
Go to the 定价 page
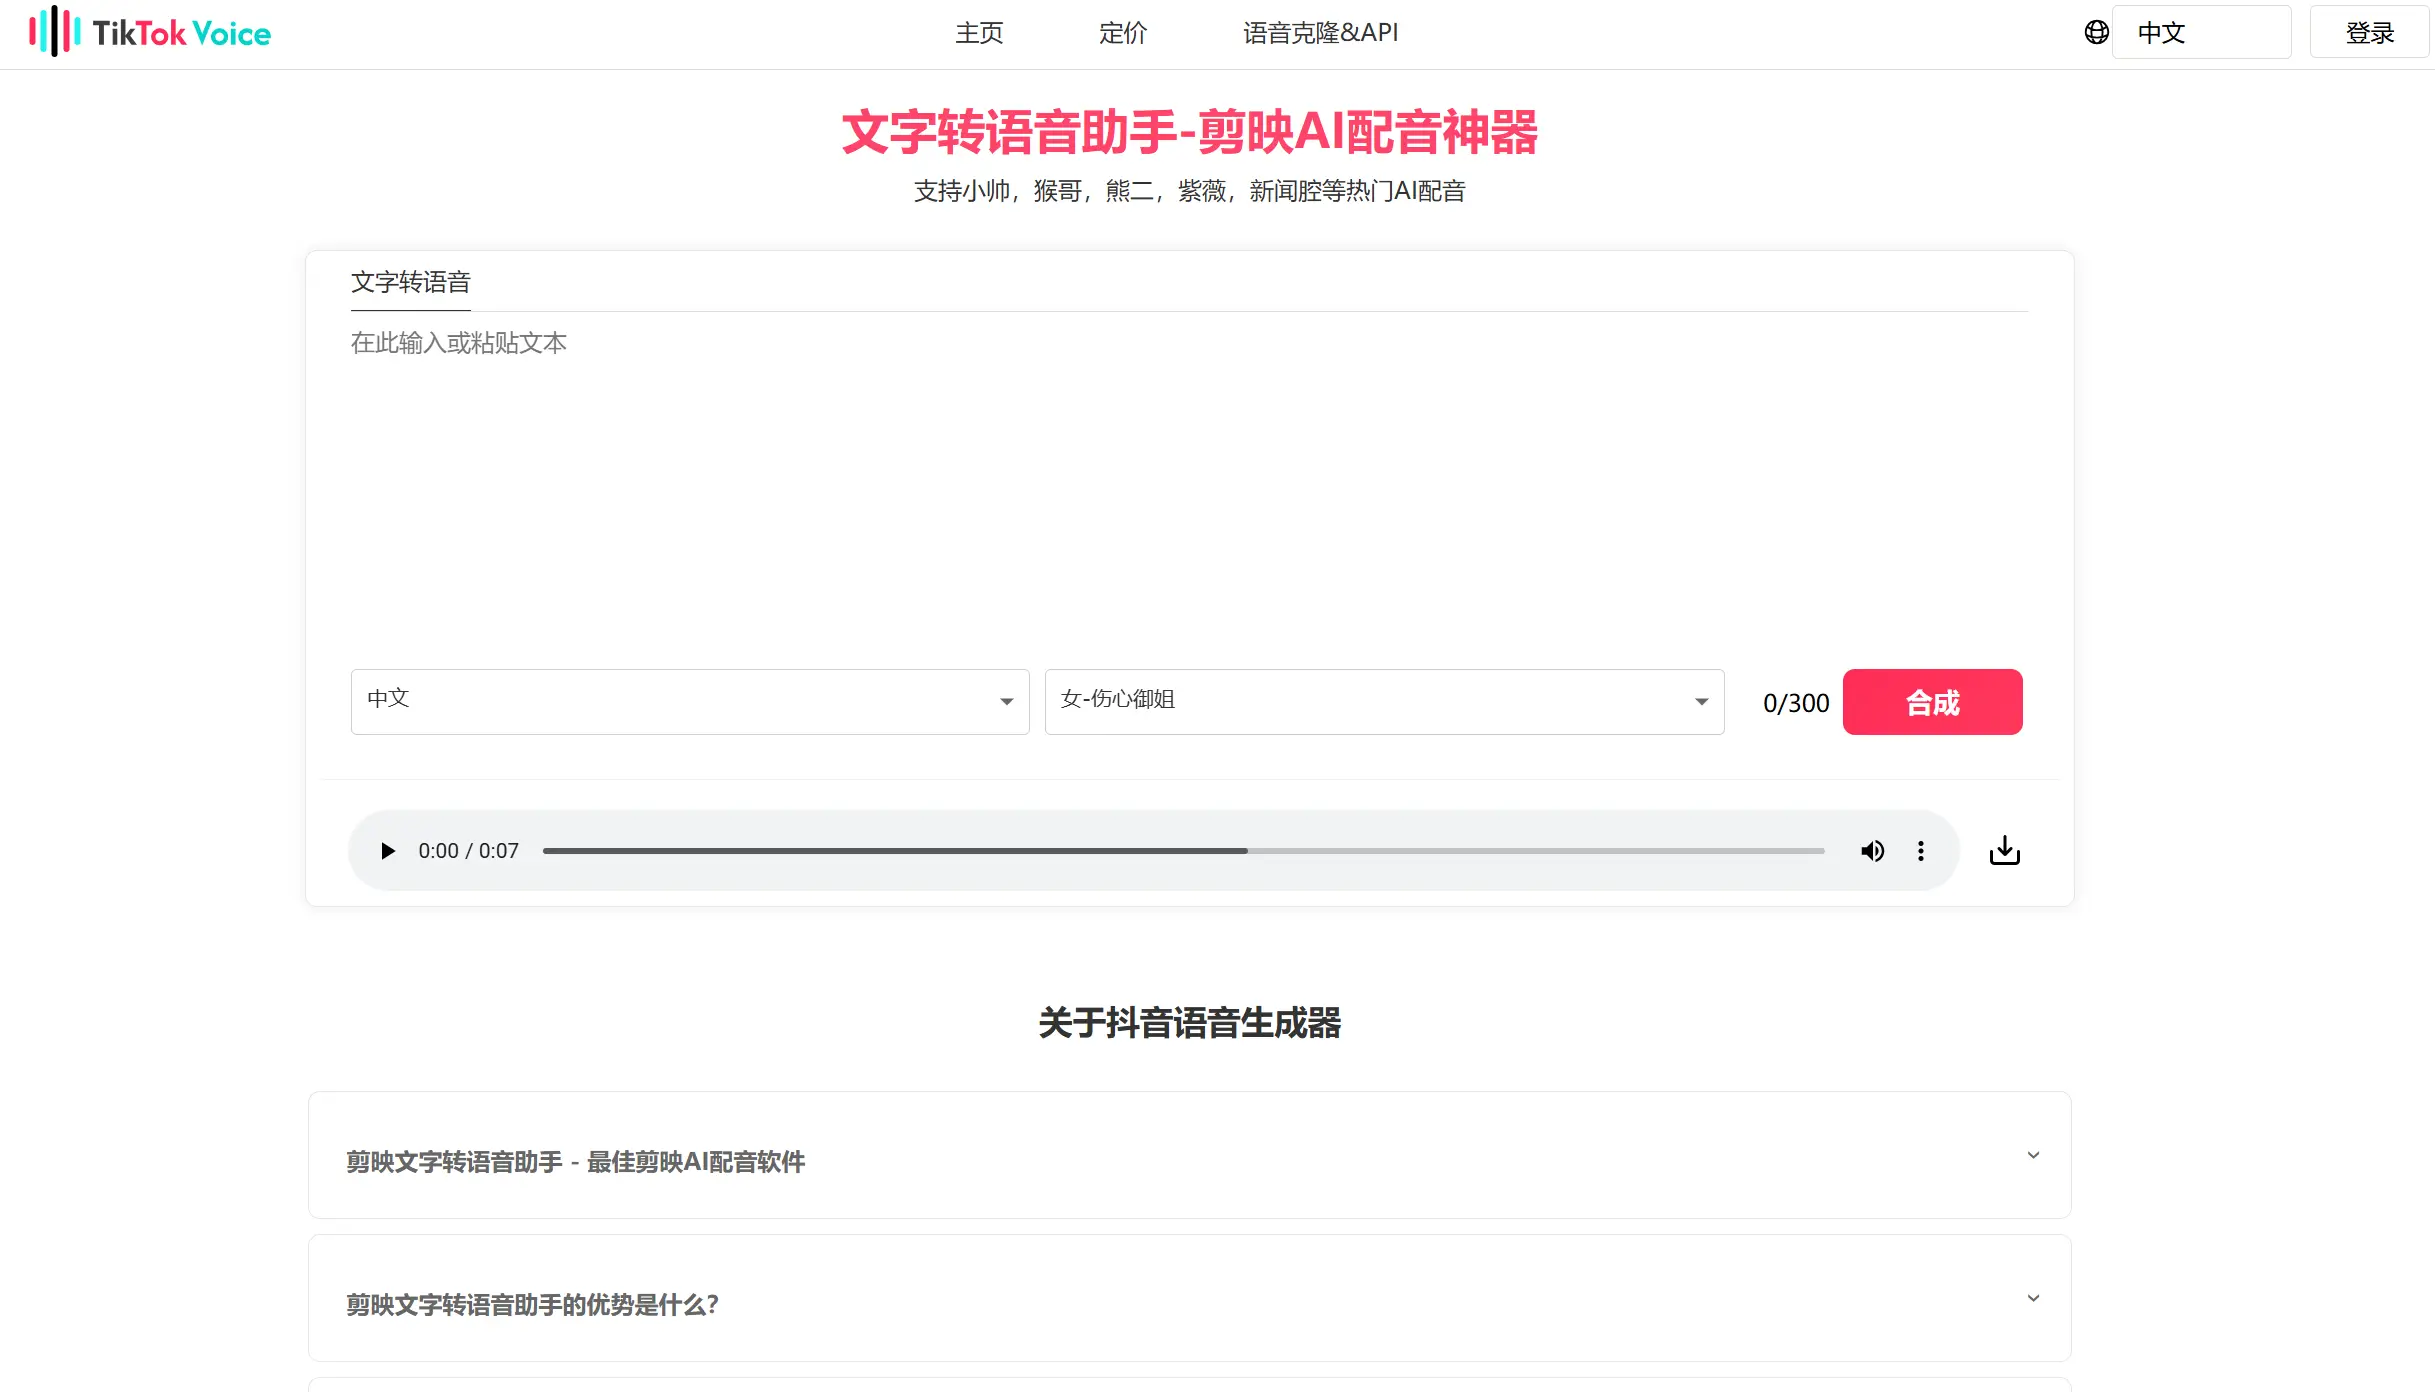pos(1123,33)
